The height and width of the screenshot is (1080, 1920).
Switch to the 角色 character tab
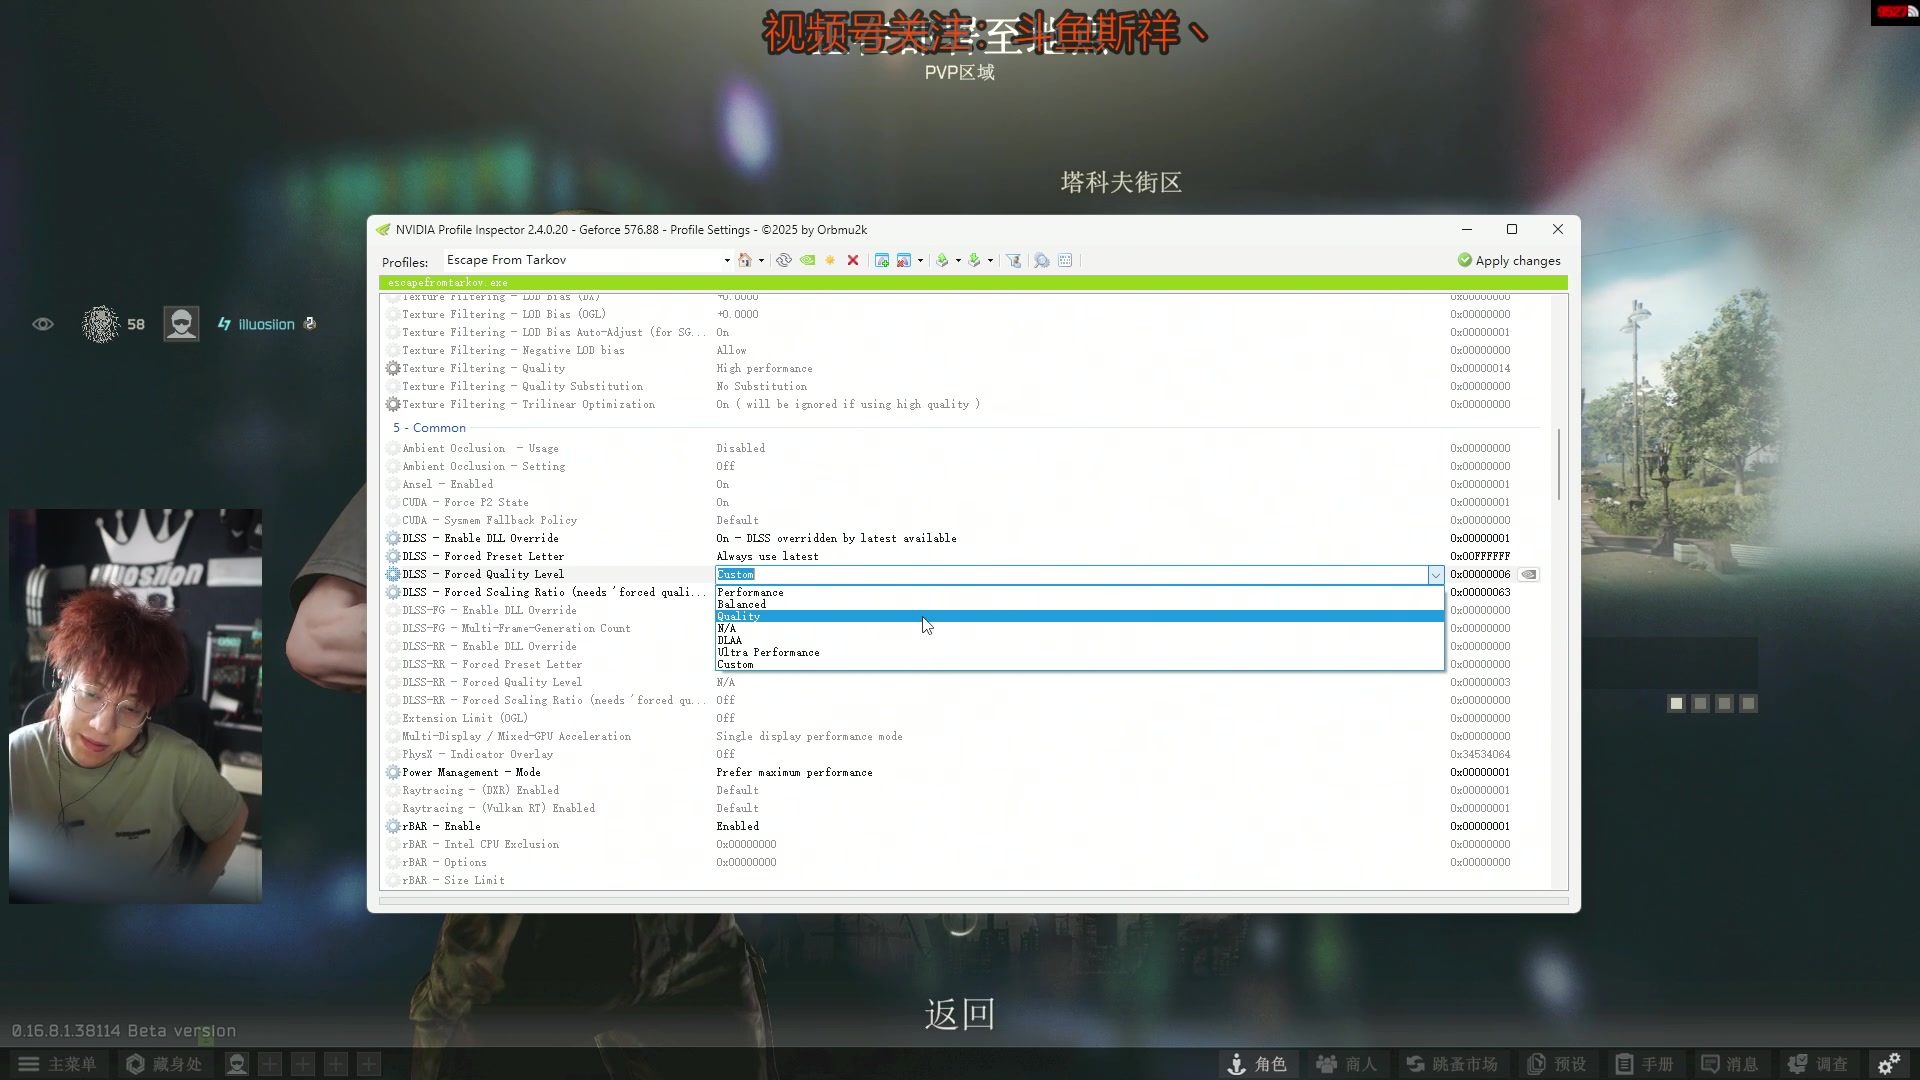point(1258,1064)
